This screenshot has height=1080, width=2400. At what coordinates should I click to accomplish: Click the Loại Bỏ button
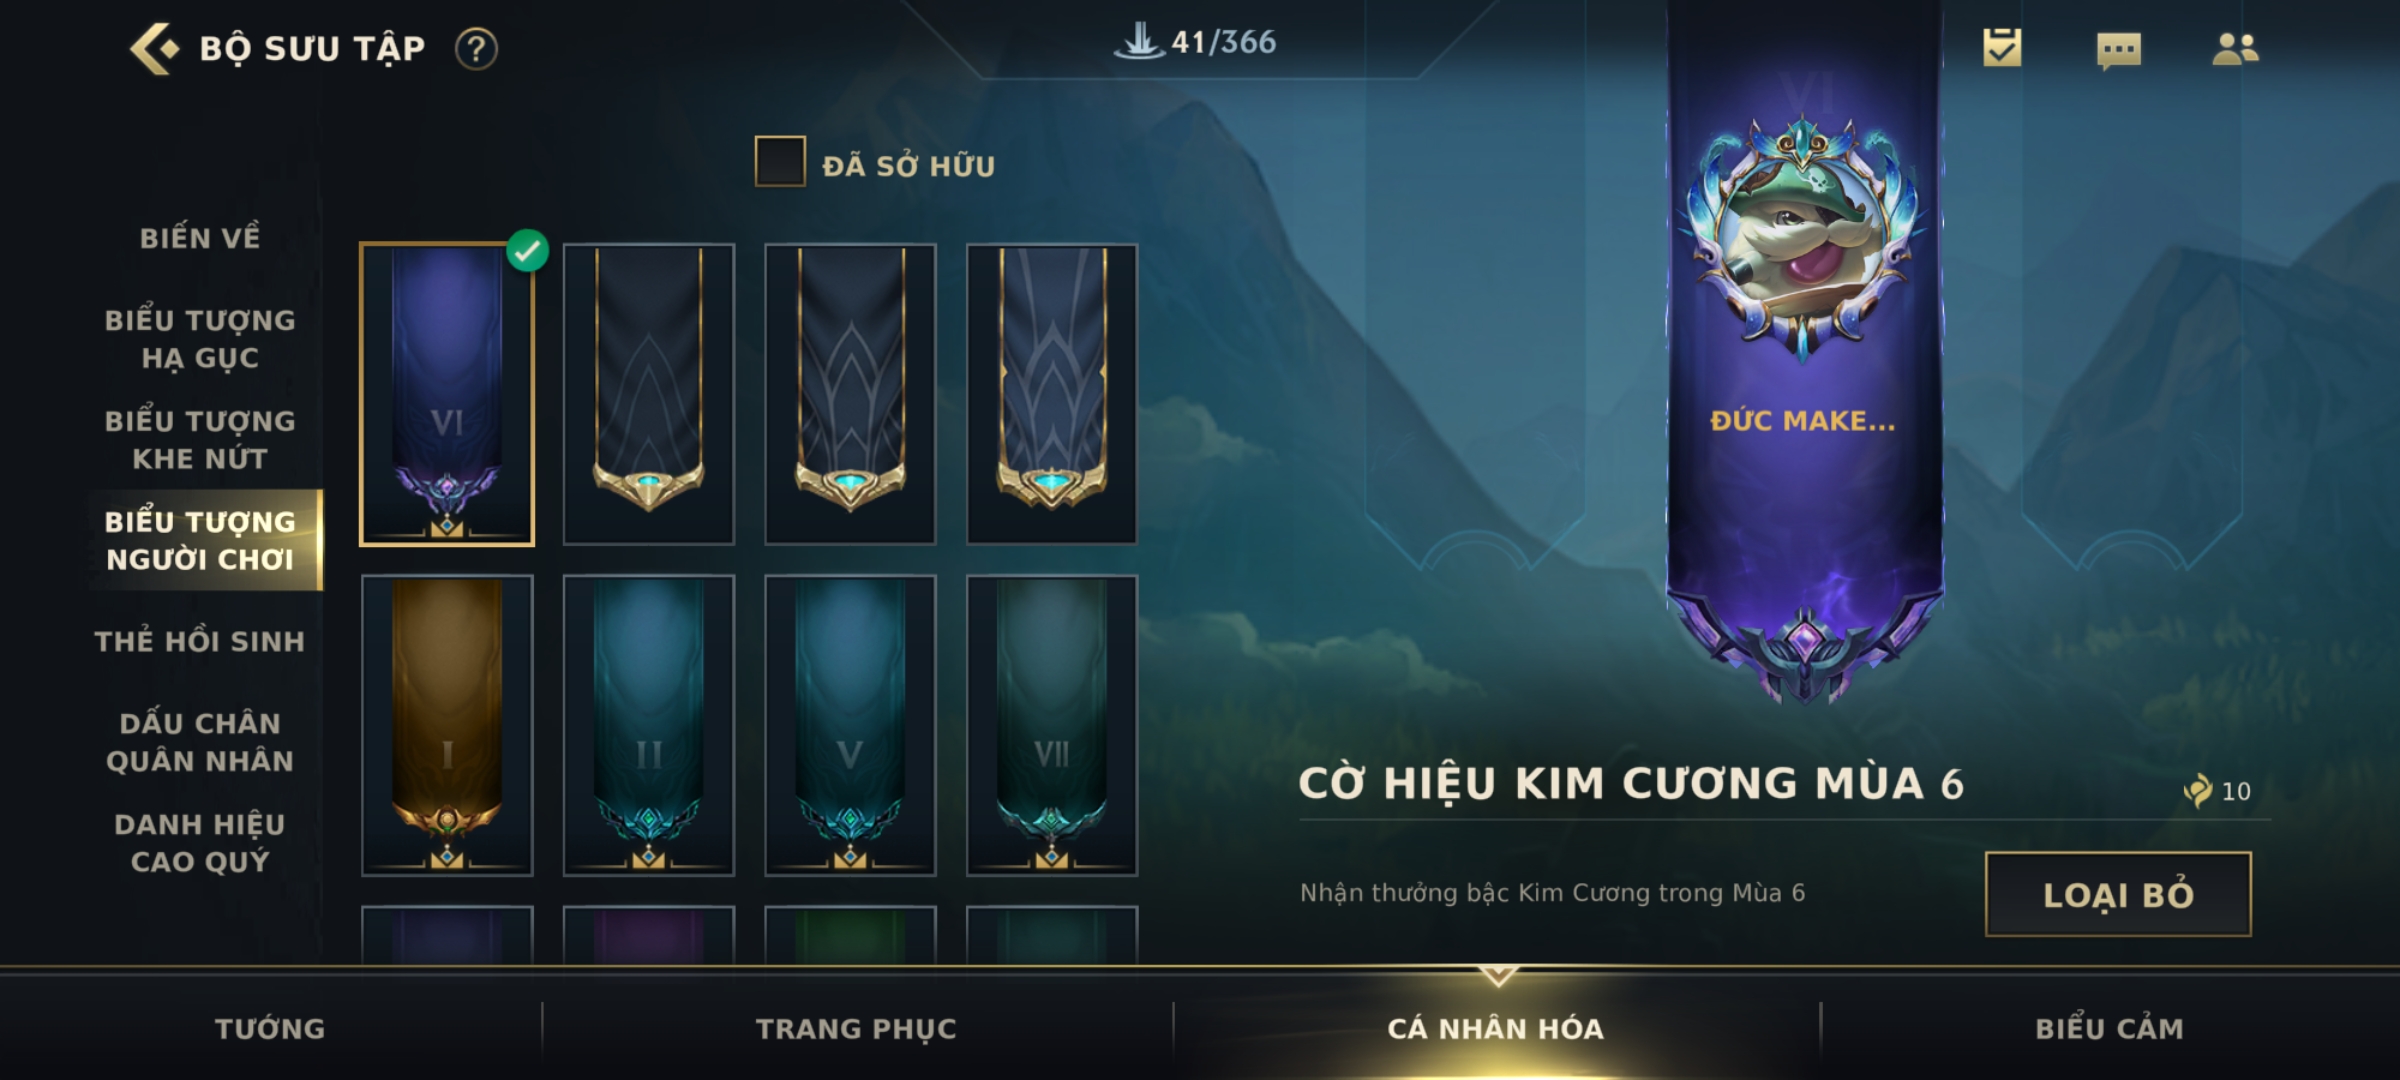2118,894
